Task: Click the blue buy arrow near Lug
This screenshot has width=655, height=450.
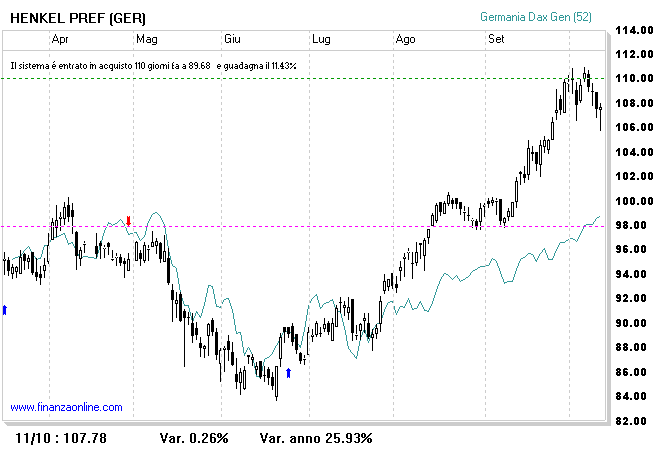Action: pyautogui.click(x=288, y=373)
